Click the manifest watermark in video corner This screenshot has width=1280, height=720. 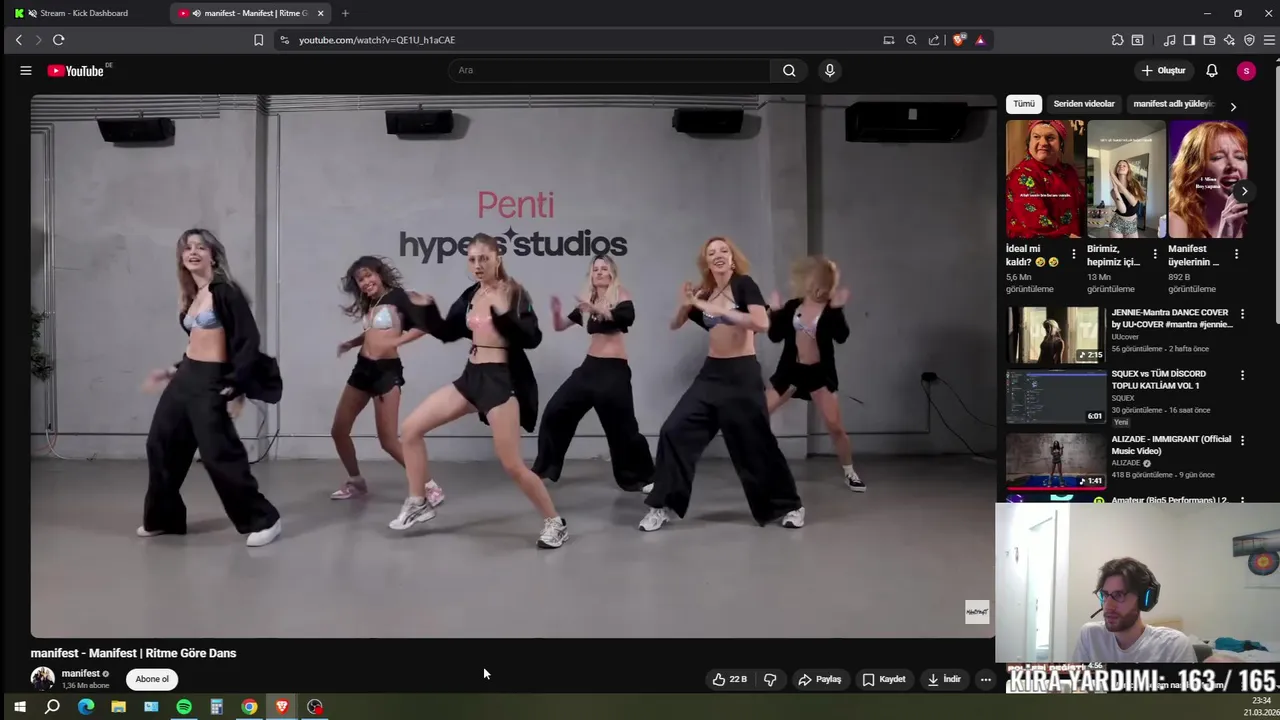pos(977,612)
